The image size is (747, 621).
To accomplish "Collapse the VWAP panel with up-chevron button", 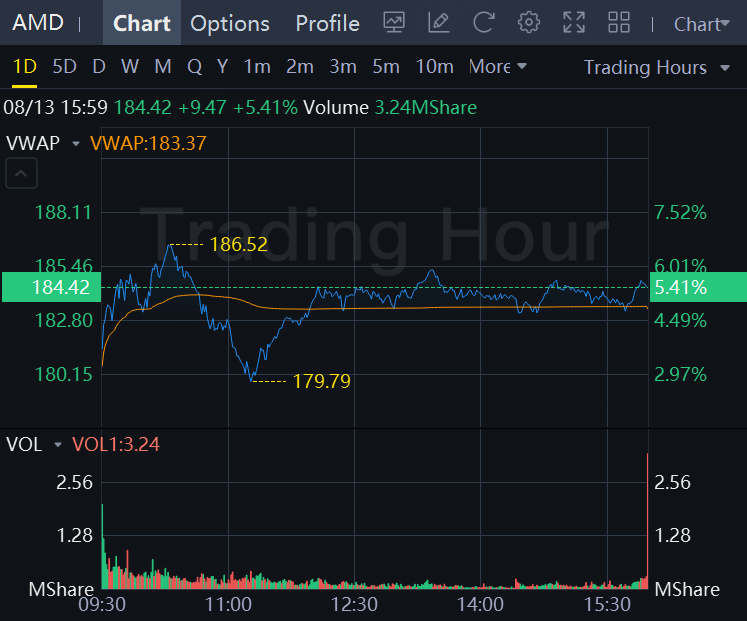I will click(x=21, y=173).
